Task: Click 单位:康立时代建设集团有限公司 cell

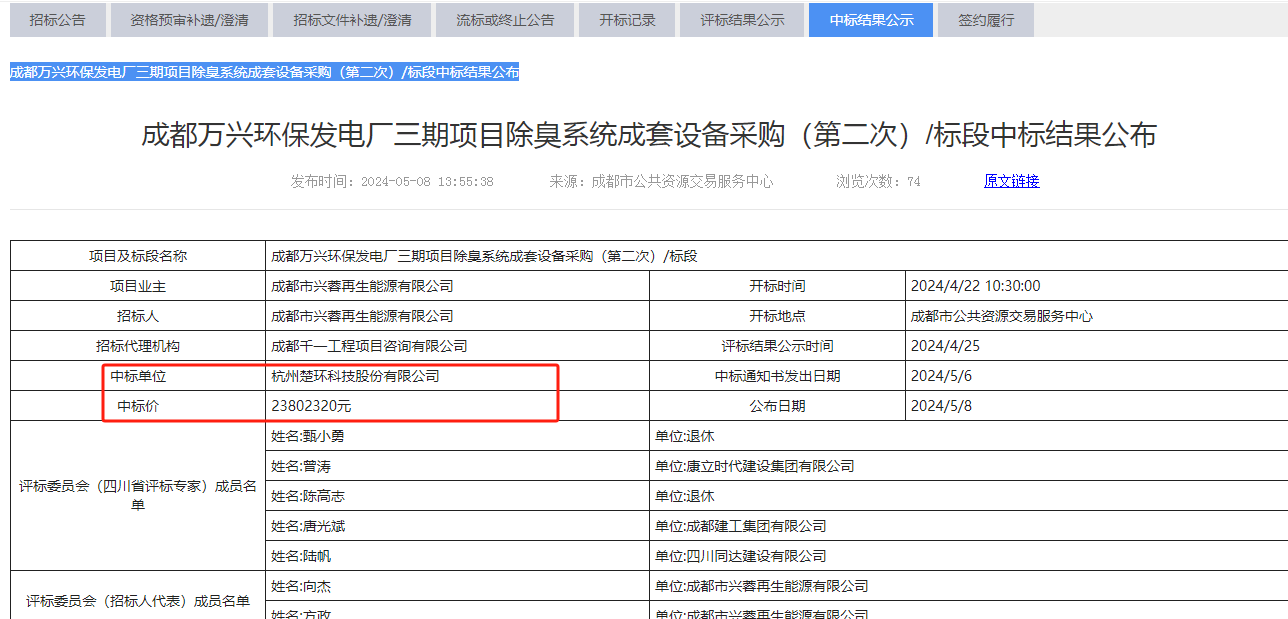Action: (968, 466)
